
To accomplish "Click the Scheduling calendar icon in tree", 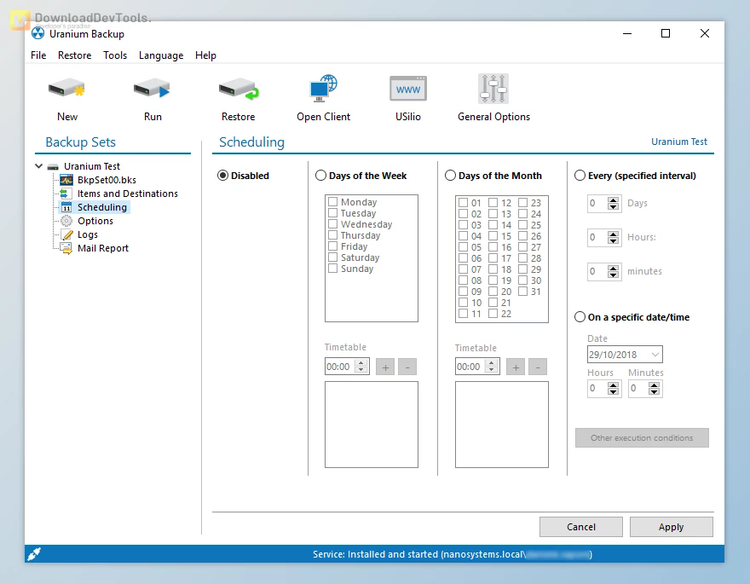I will coord(66,207).
